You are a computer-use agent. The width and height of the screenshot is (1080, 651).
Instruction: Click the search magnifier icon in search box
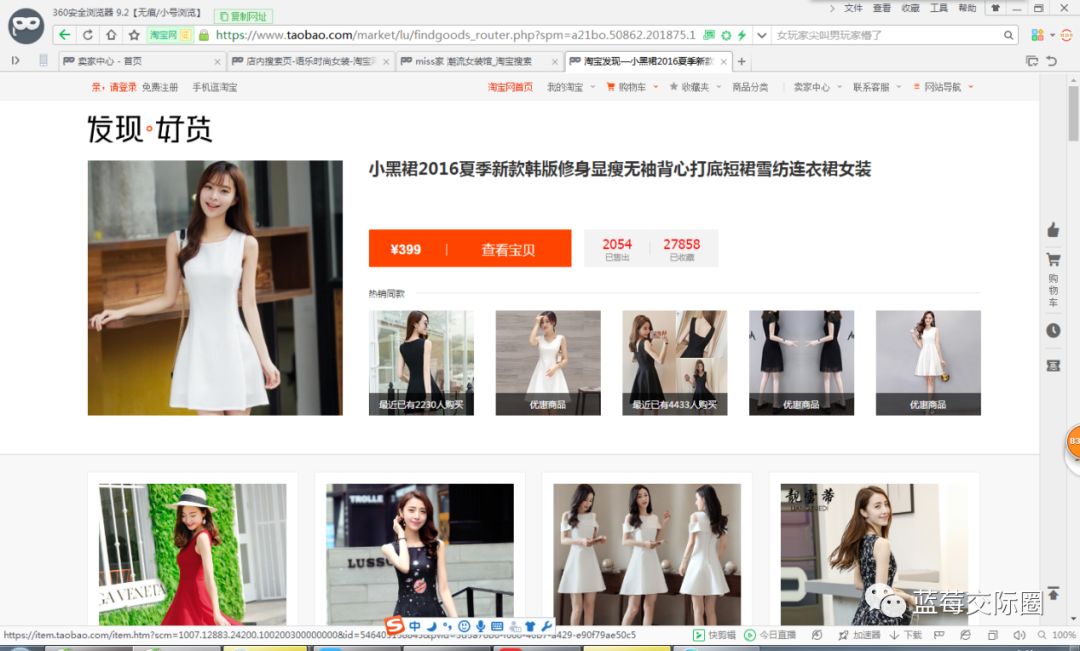[1008, 35]
